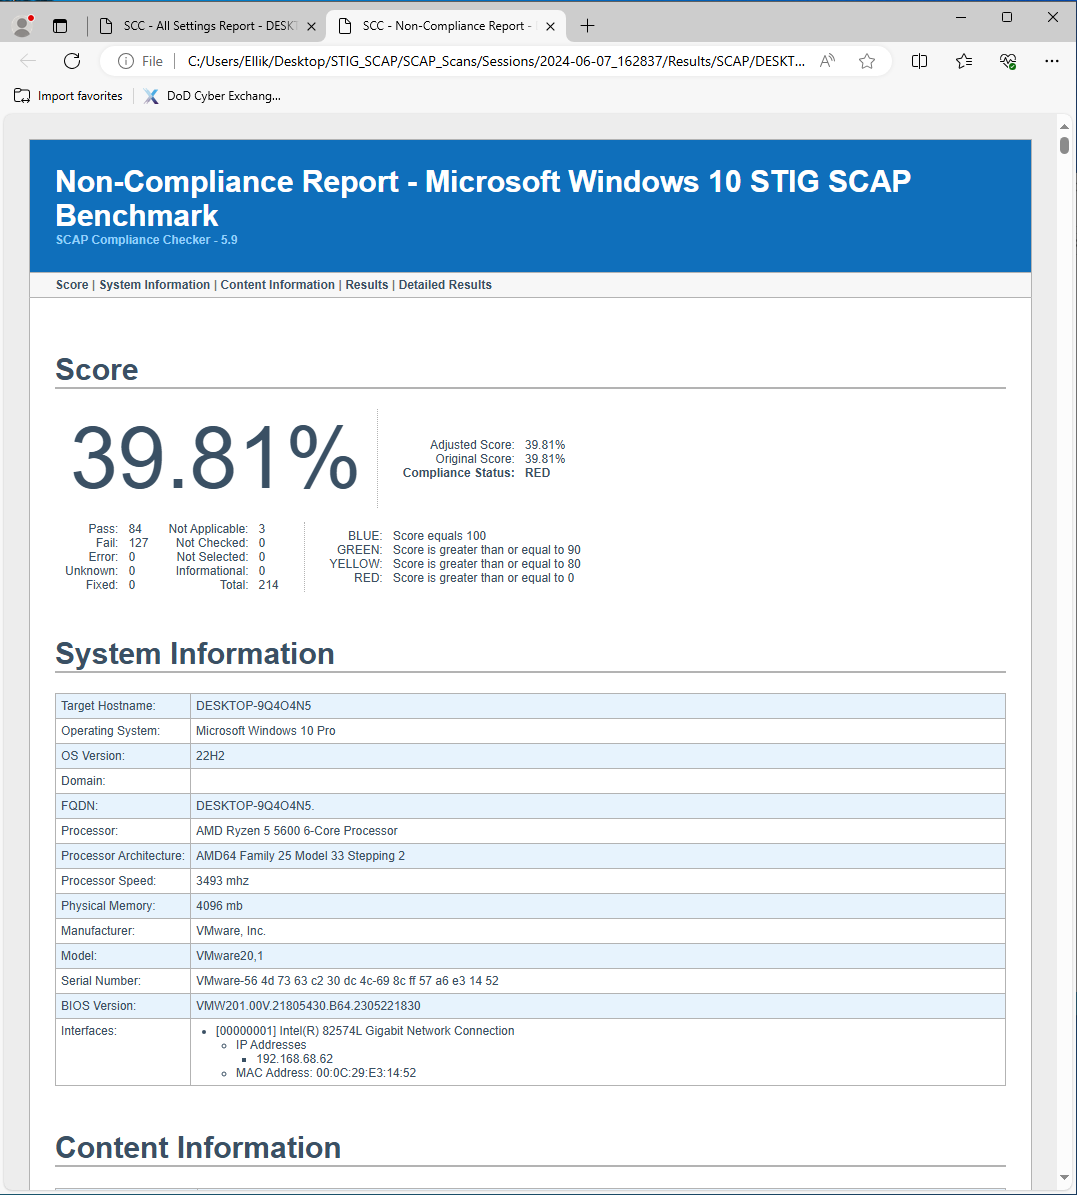Click the Import favorites button
This screenshot has height=1195, width=1077.
pyautogui.click(x=67, y=95)
